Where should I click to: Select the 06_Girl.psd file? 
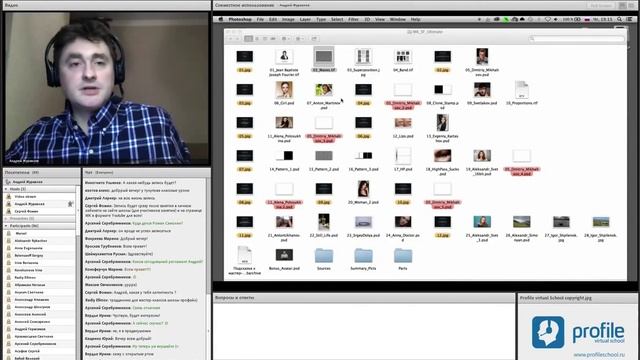tap(284, 93)
